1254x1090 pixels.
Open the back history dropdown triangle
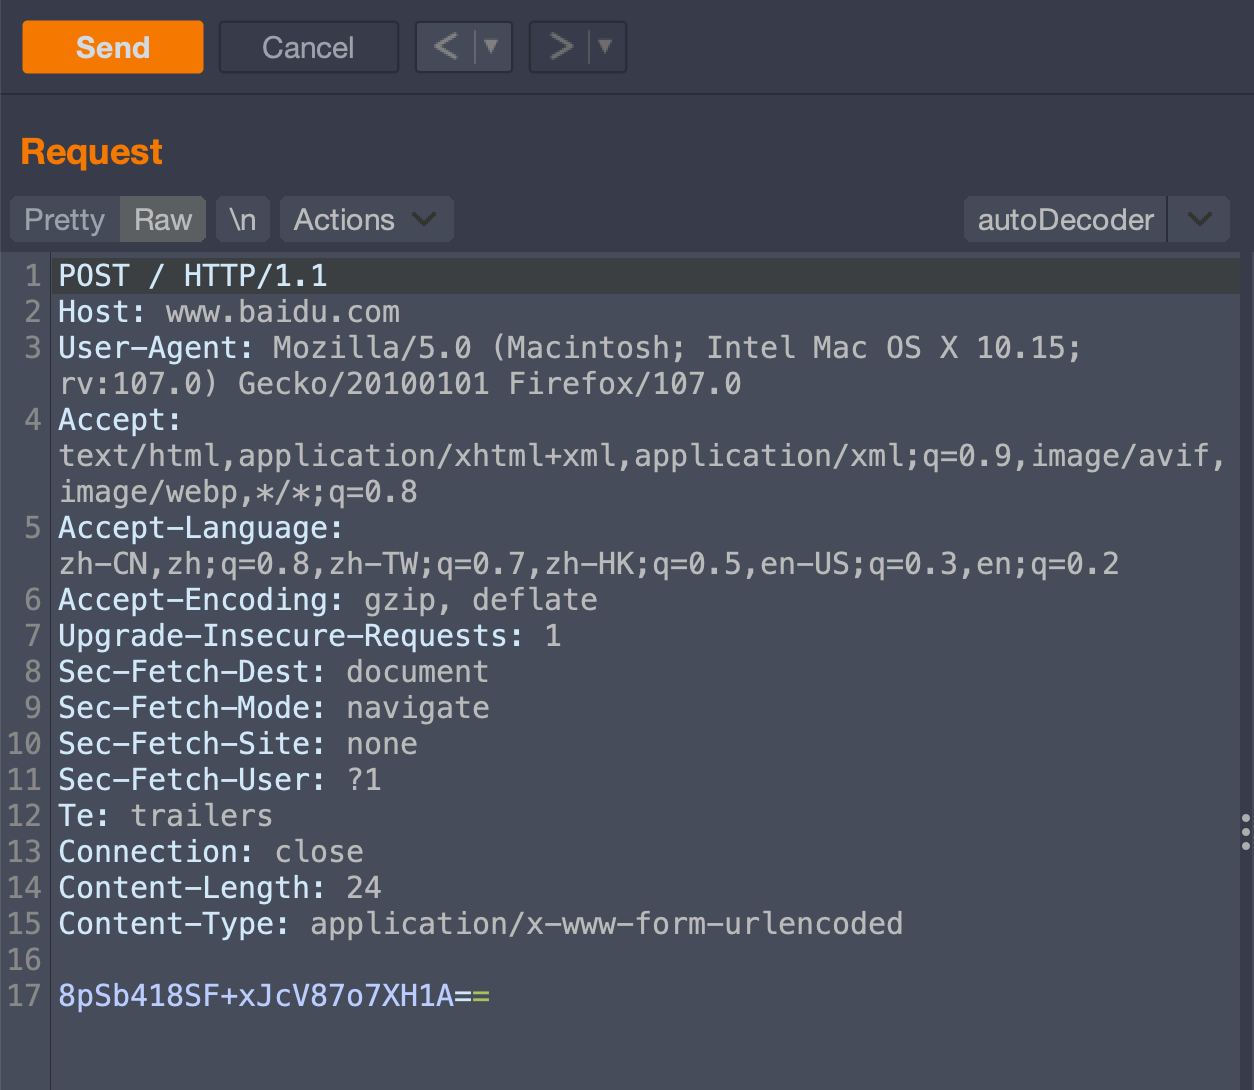coord(491,47)
